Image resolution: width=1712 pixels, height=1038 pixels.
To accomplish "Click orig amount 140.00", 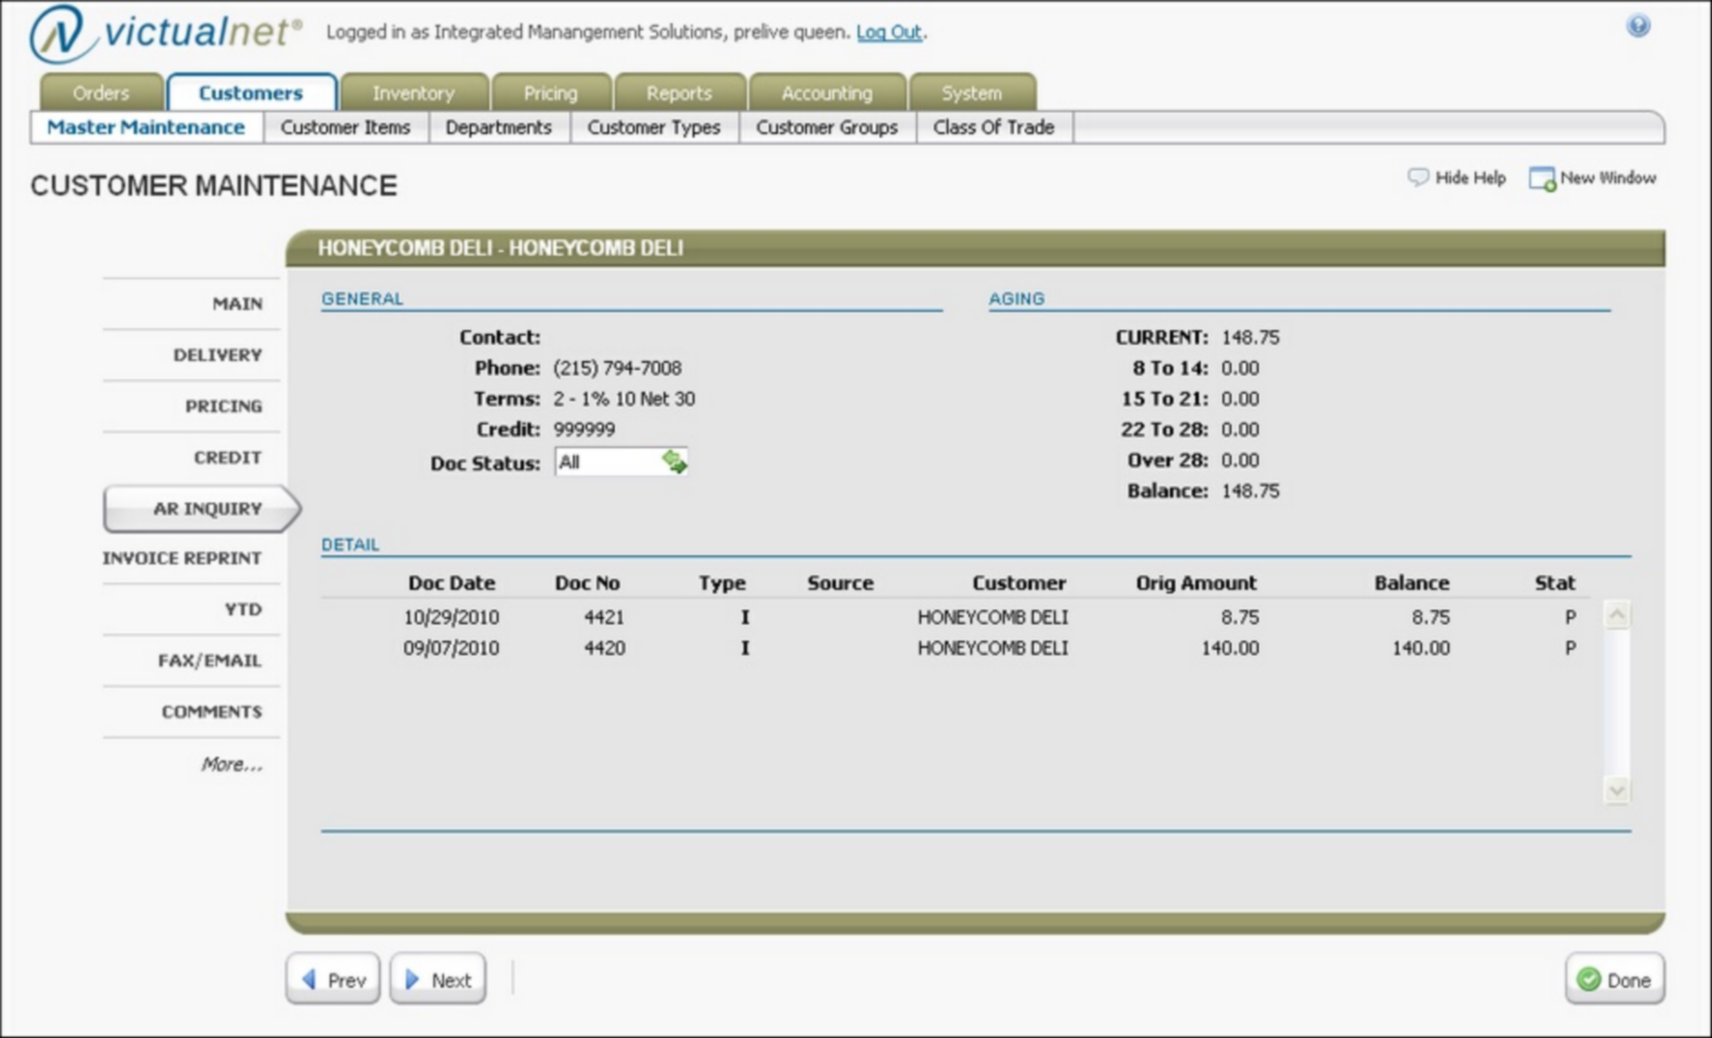I will coord(1230,648).
